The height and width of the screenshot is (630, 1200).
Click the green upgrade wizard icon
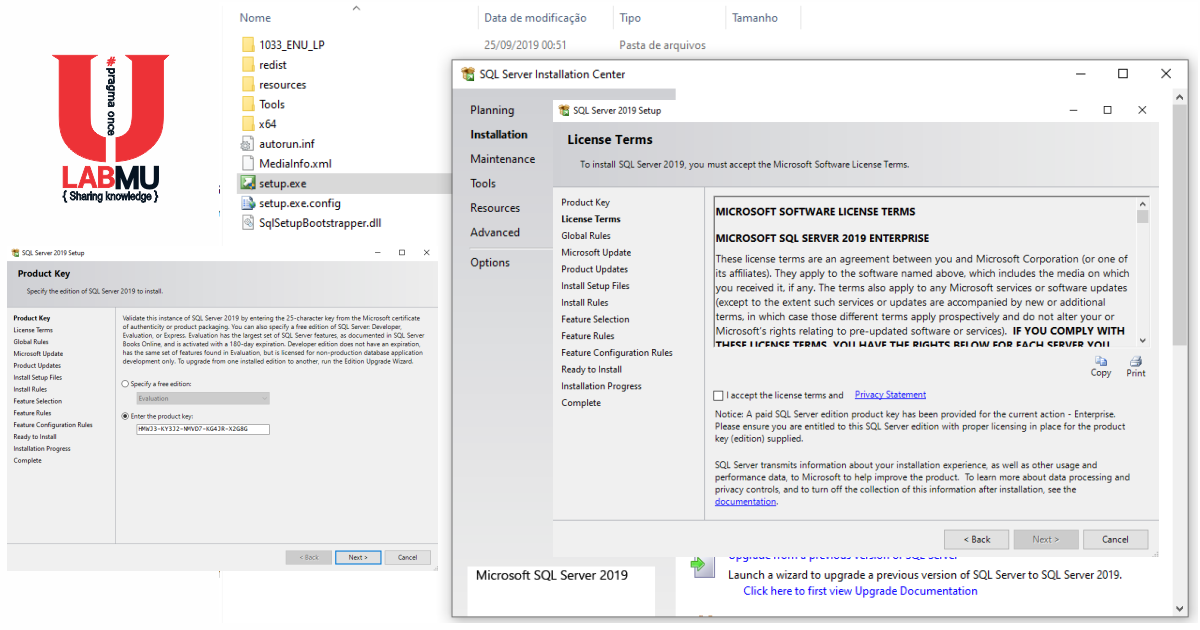[703, 565]
